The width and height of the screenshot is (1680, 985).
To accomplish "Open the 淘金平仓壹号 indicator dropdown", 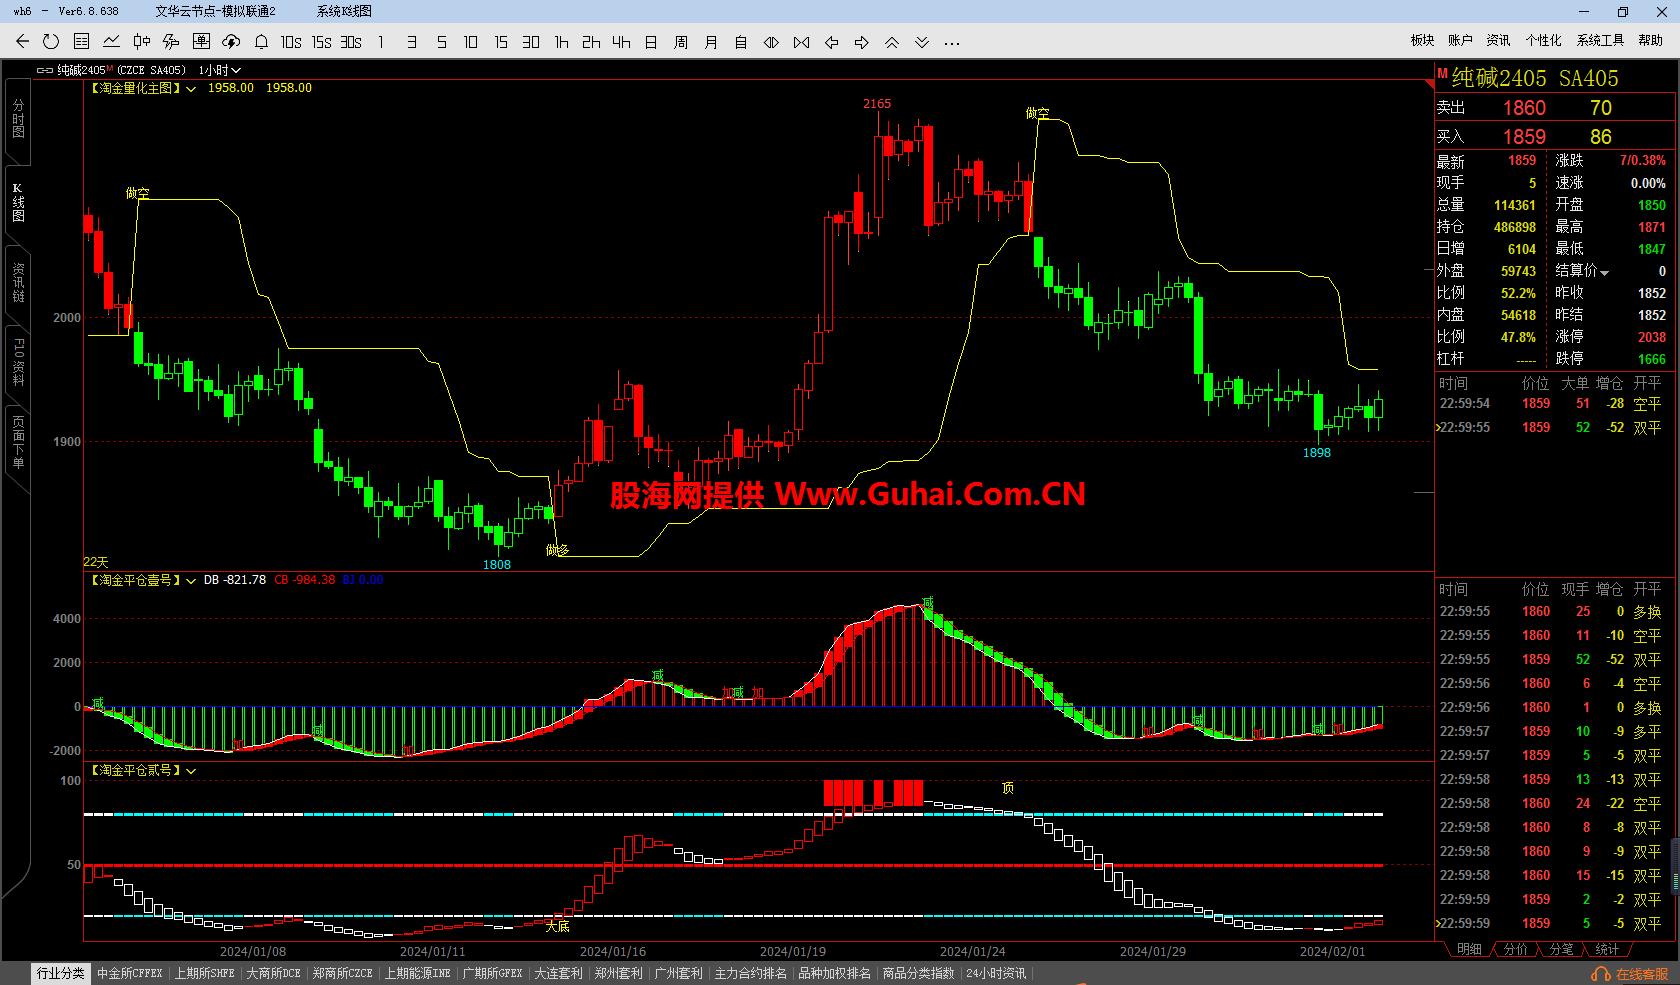I will (191, 580).
